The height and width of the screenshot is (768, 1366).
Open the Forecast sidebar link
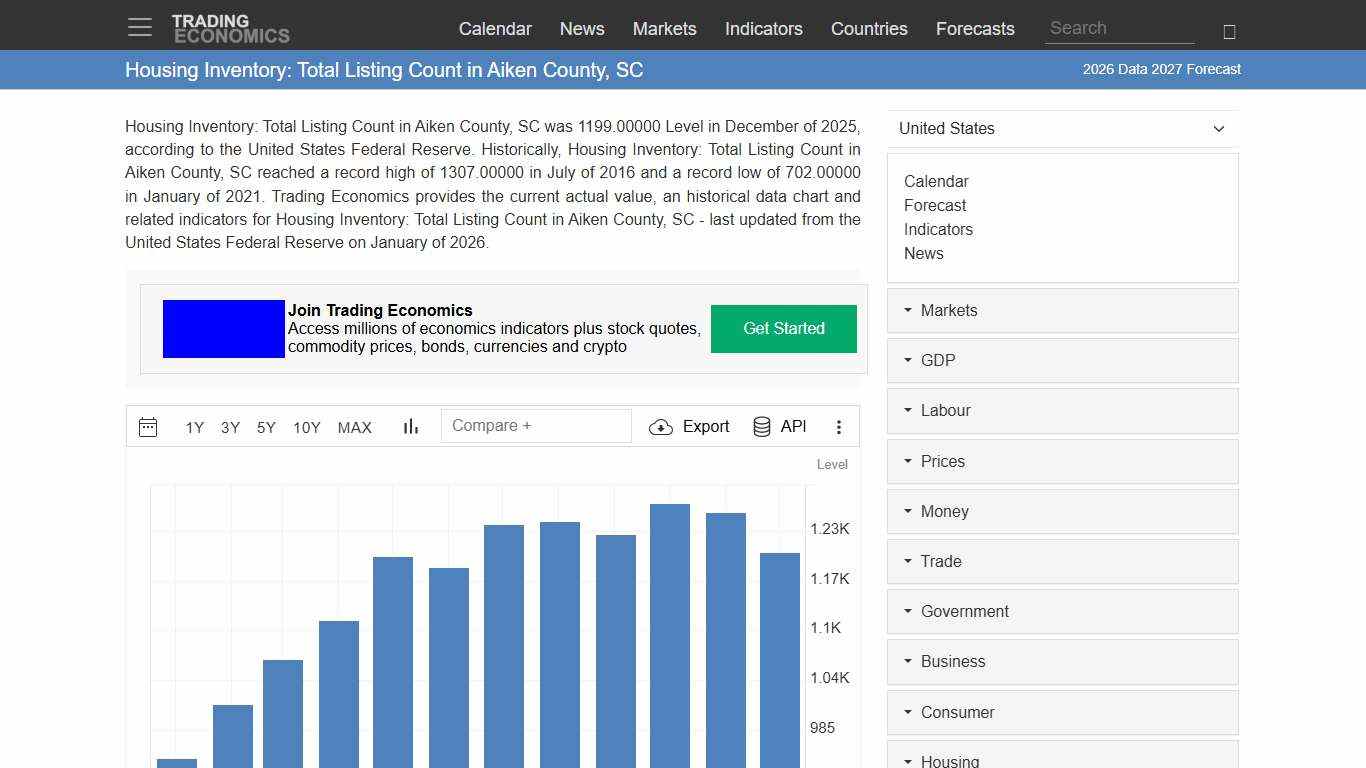pyautogui.click(x=935, y=205)
